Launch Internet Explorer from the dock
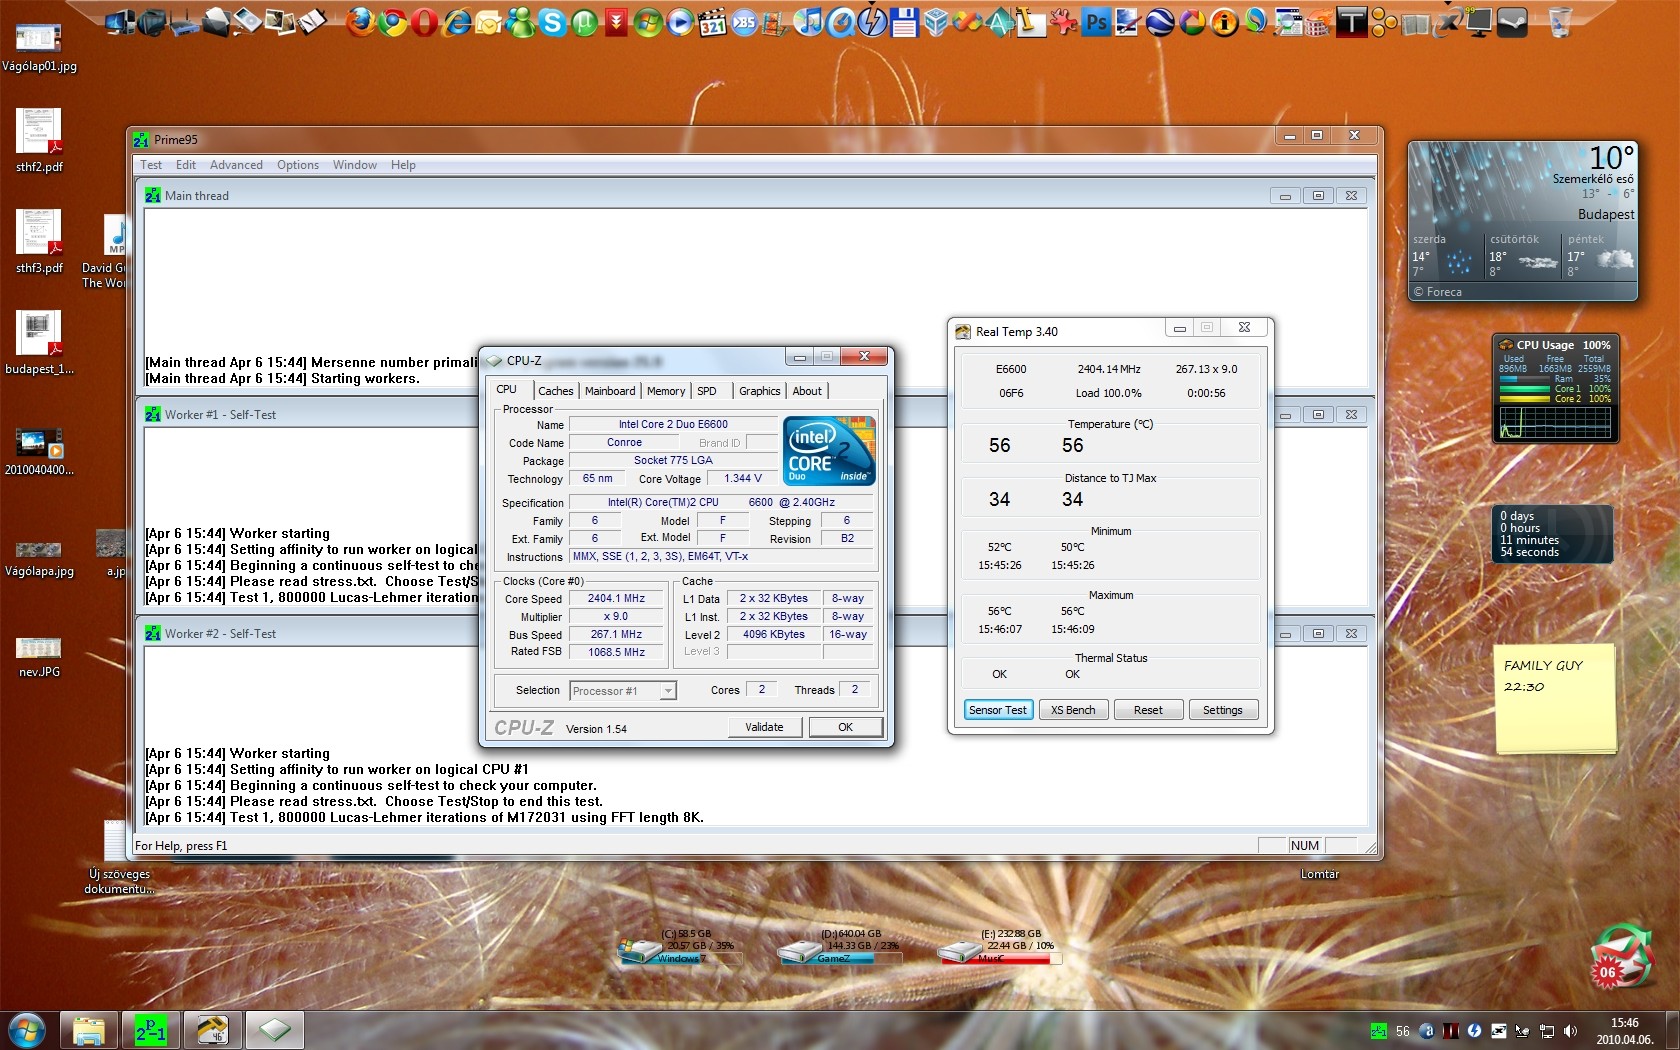The width and height of the screenshot is (1680, 1050). pyautogui.click(x=456, y=21)
